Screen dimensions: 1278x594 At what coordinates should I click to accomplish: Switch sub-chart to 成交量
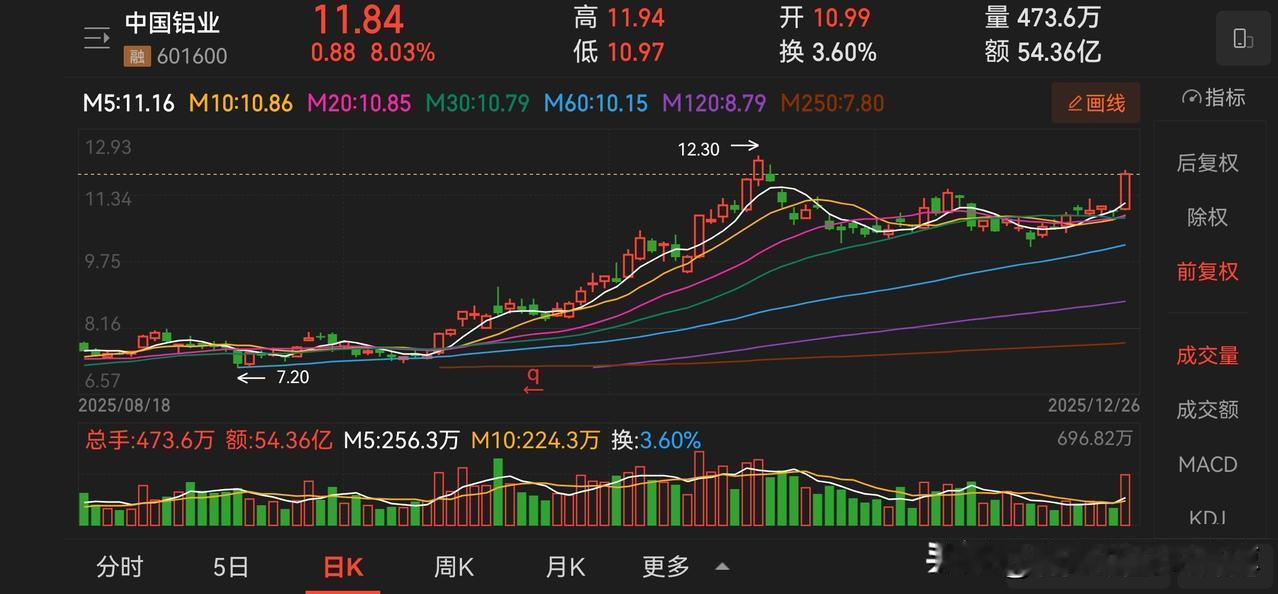click(x=1207, y=355)
